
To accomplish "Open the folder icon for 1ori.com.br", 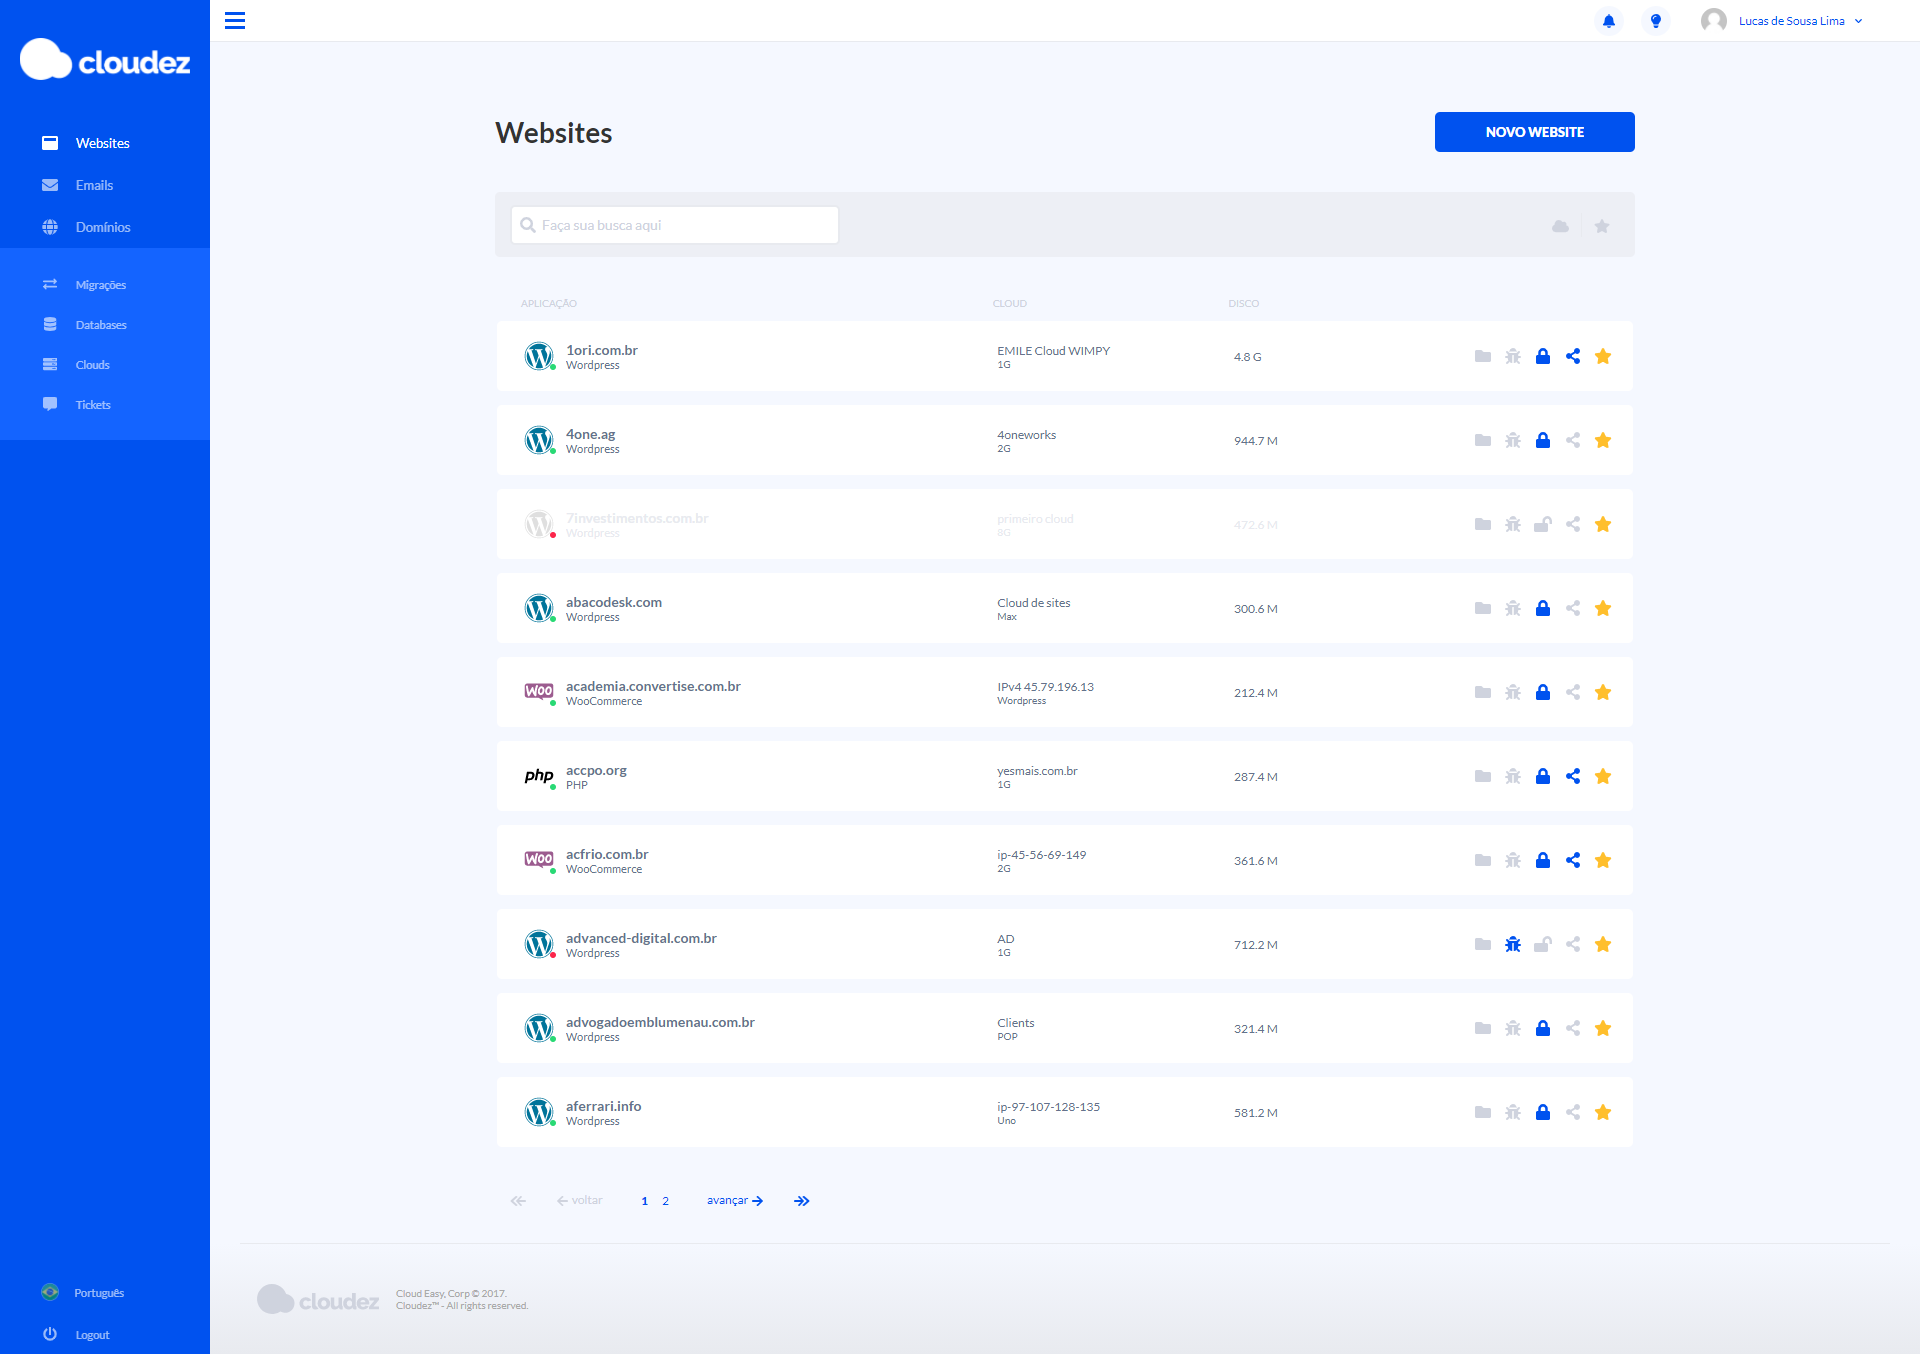I will [x=1483, y=356].
